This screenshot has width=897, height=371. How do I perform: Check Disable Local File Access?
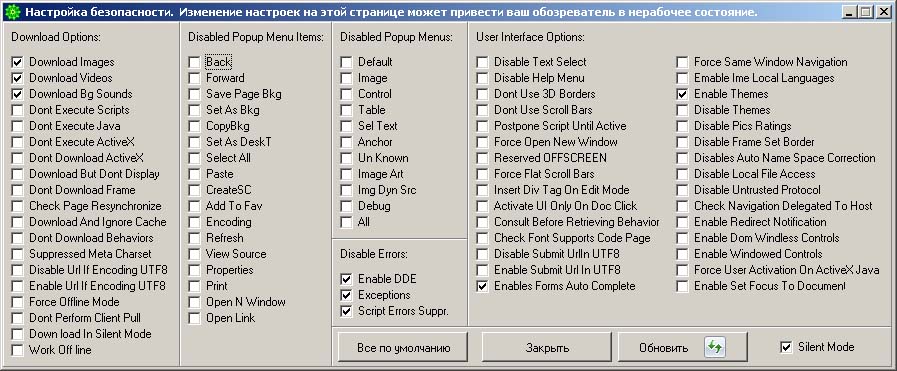(x=682, y=174)
